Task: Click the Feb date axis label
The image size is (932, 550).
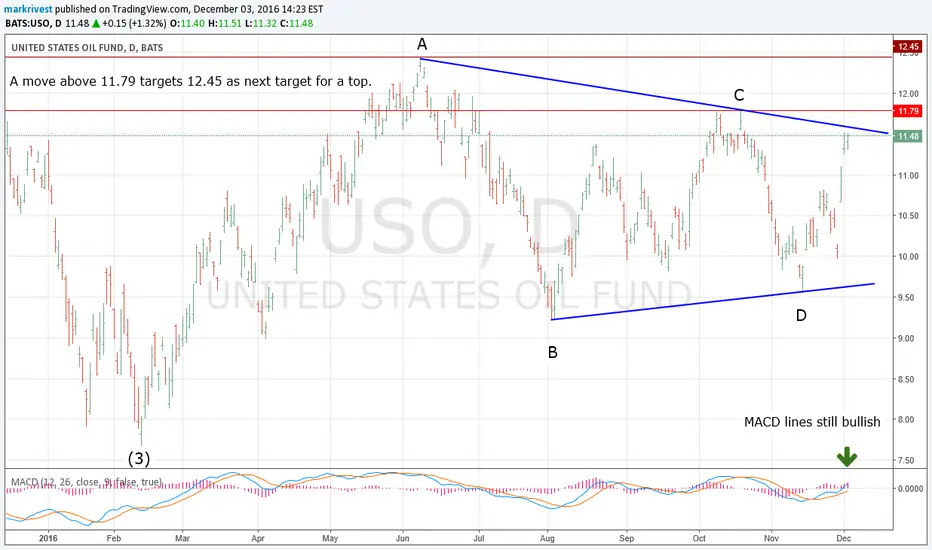Action: tap(114, 538)
